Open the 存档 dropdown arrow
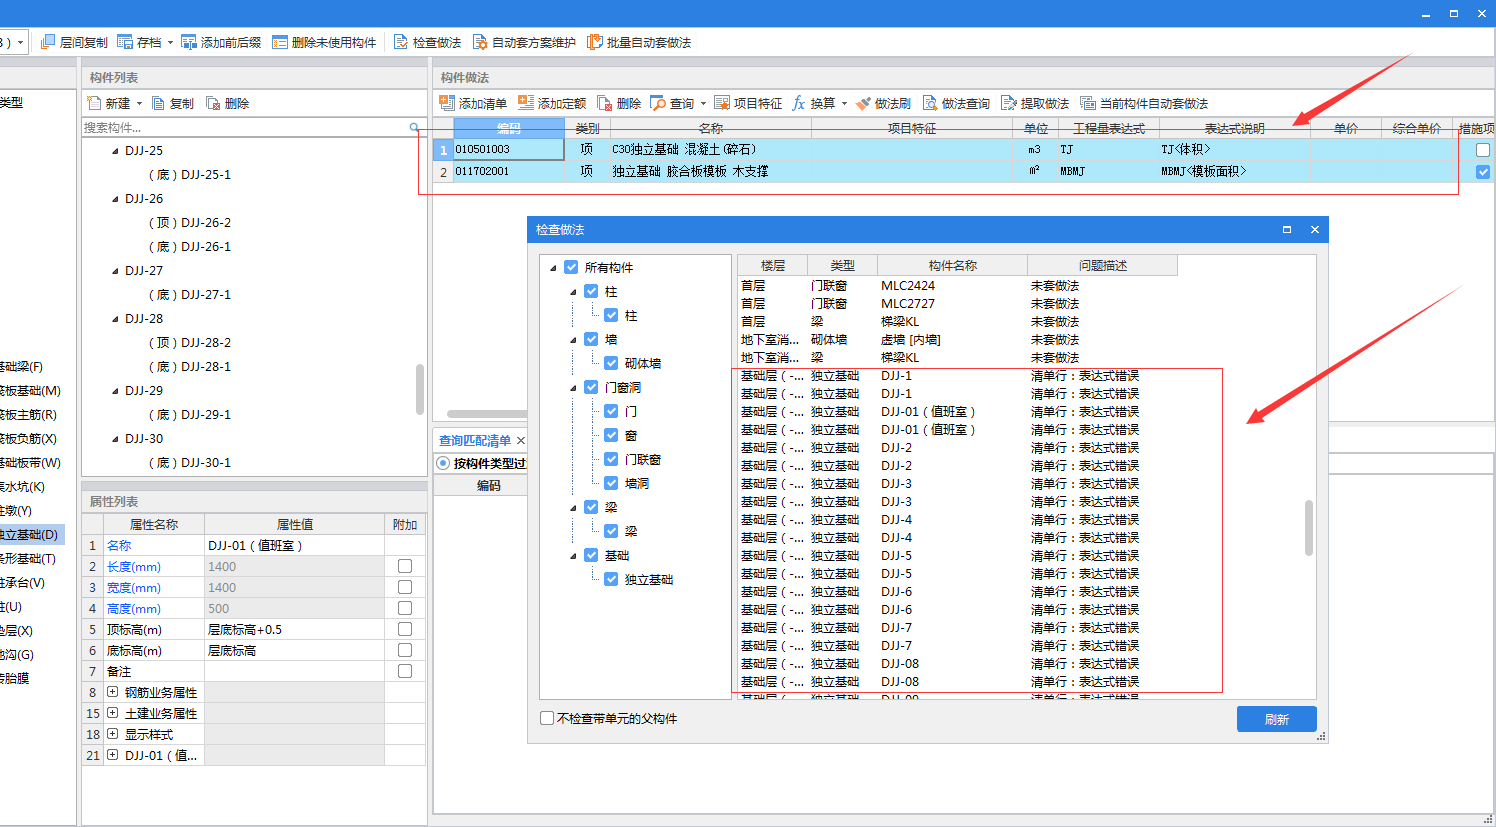This screenshot has height=827, width=1496. click(170, 42)
